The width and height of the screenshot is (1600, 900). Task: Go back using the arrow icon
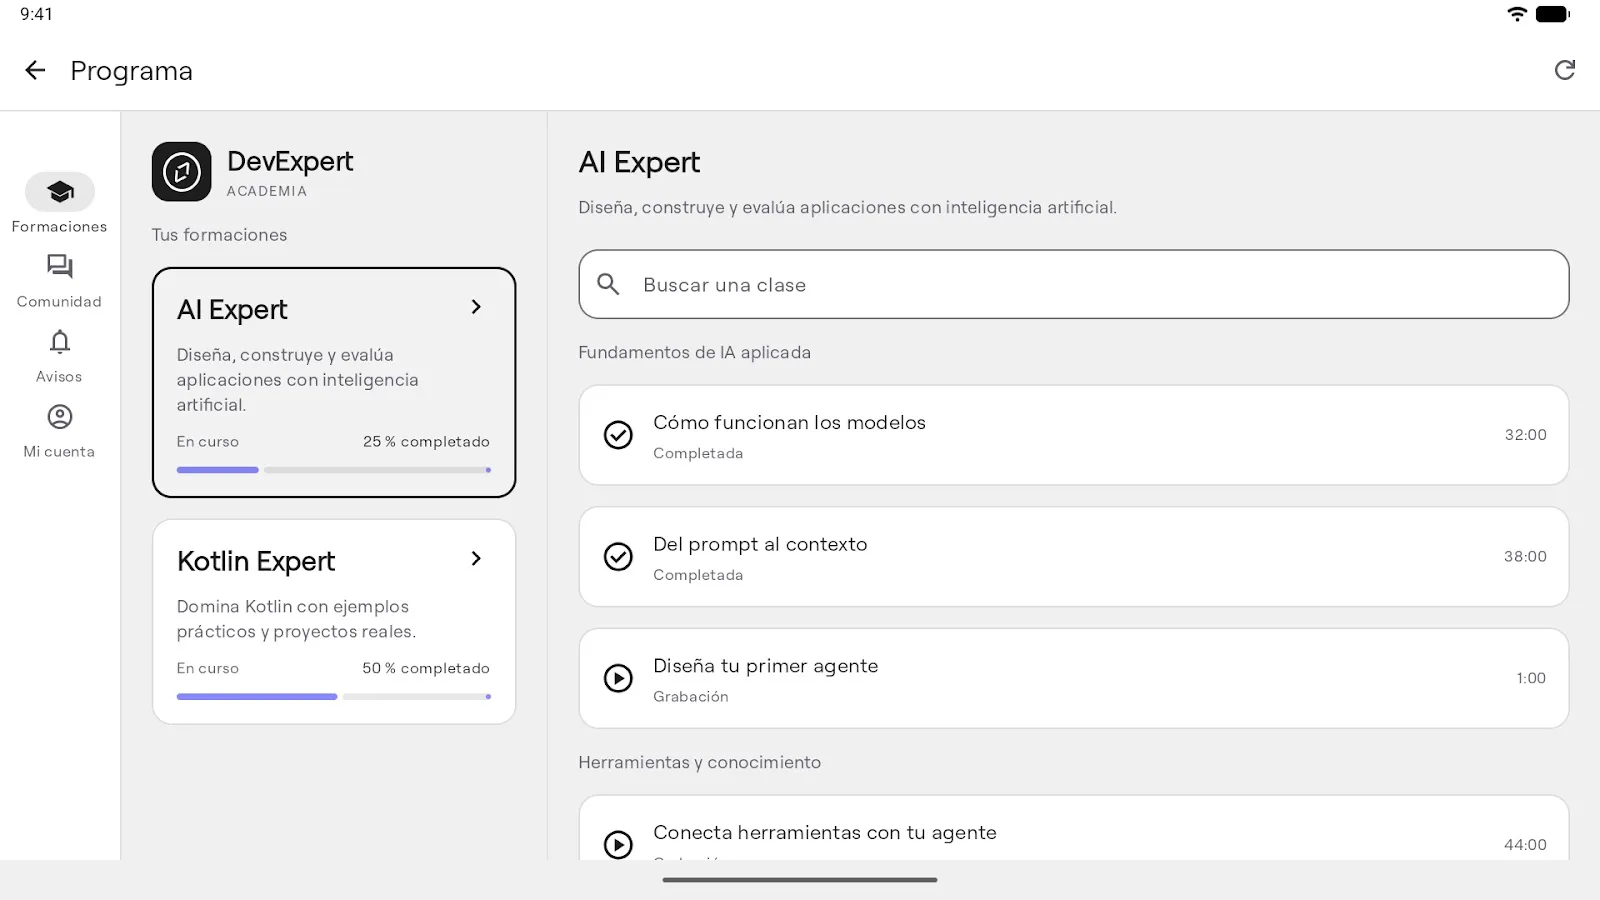(x=35, y=70)
